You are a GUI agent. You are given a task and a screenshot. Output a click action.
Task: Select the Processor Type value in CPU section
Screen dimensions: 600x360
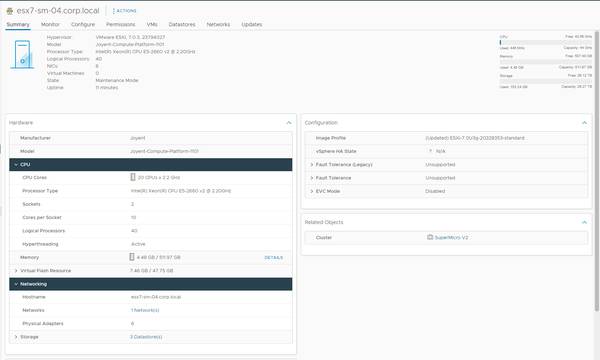(x=181, y=191)
